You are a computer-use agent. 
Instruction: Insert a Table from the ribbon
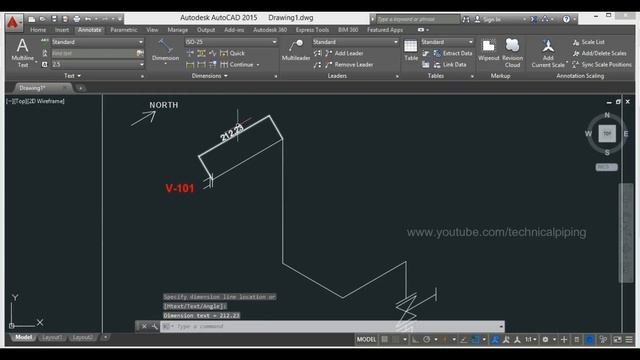coord(411,50)
